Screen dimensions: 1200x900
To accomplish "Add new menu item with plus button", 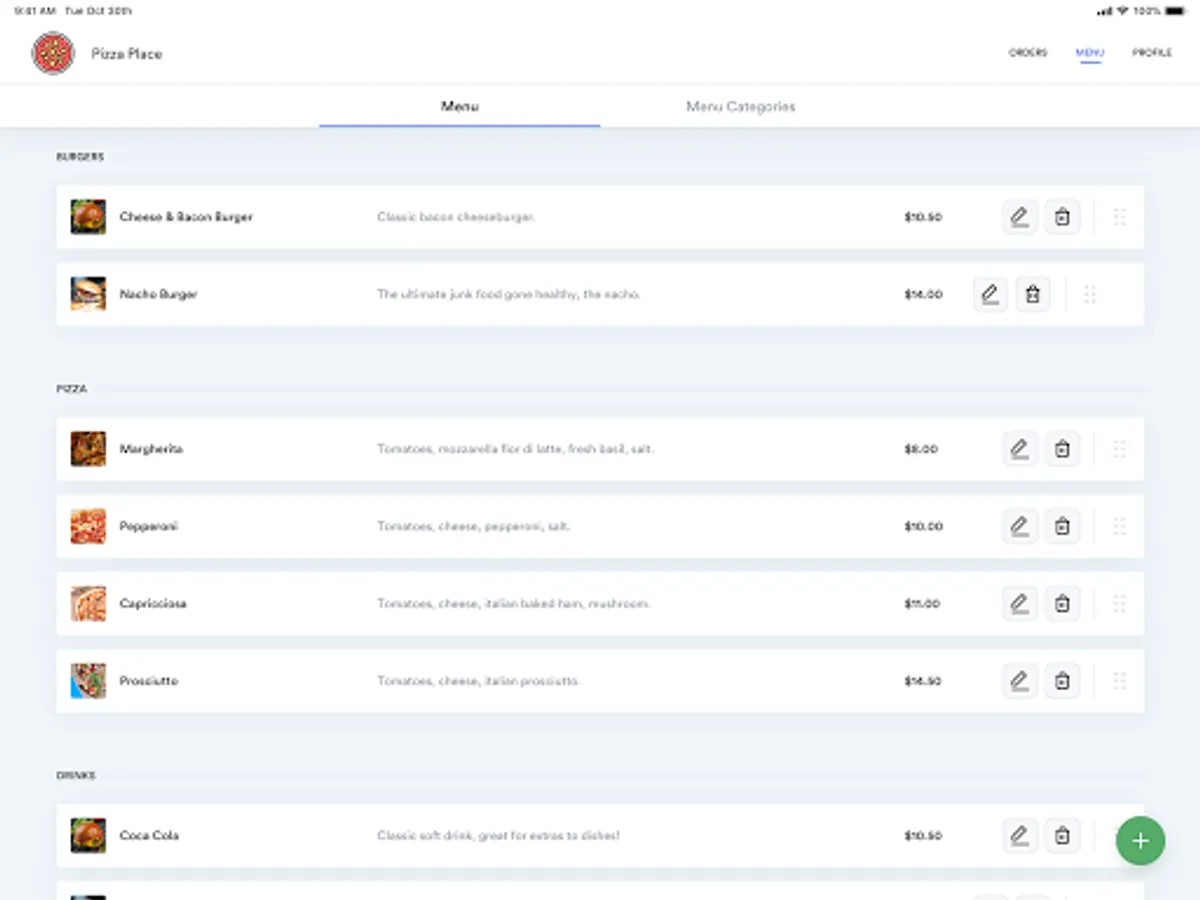I will point(1140,841).
